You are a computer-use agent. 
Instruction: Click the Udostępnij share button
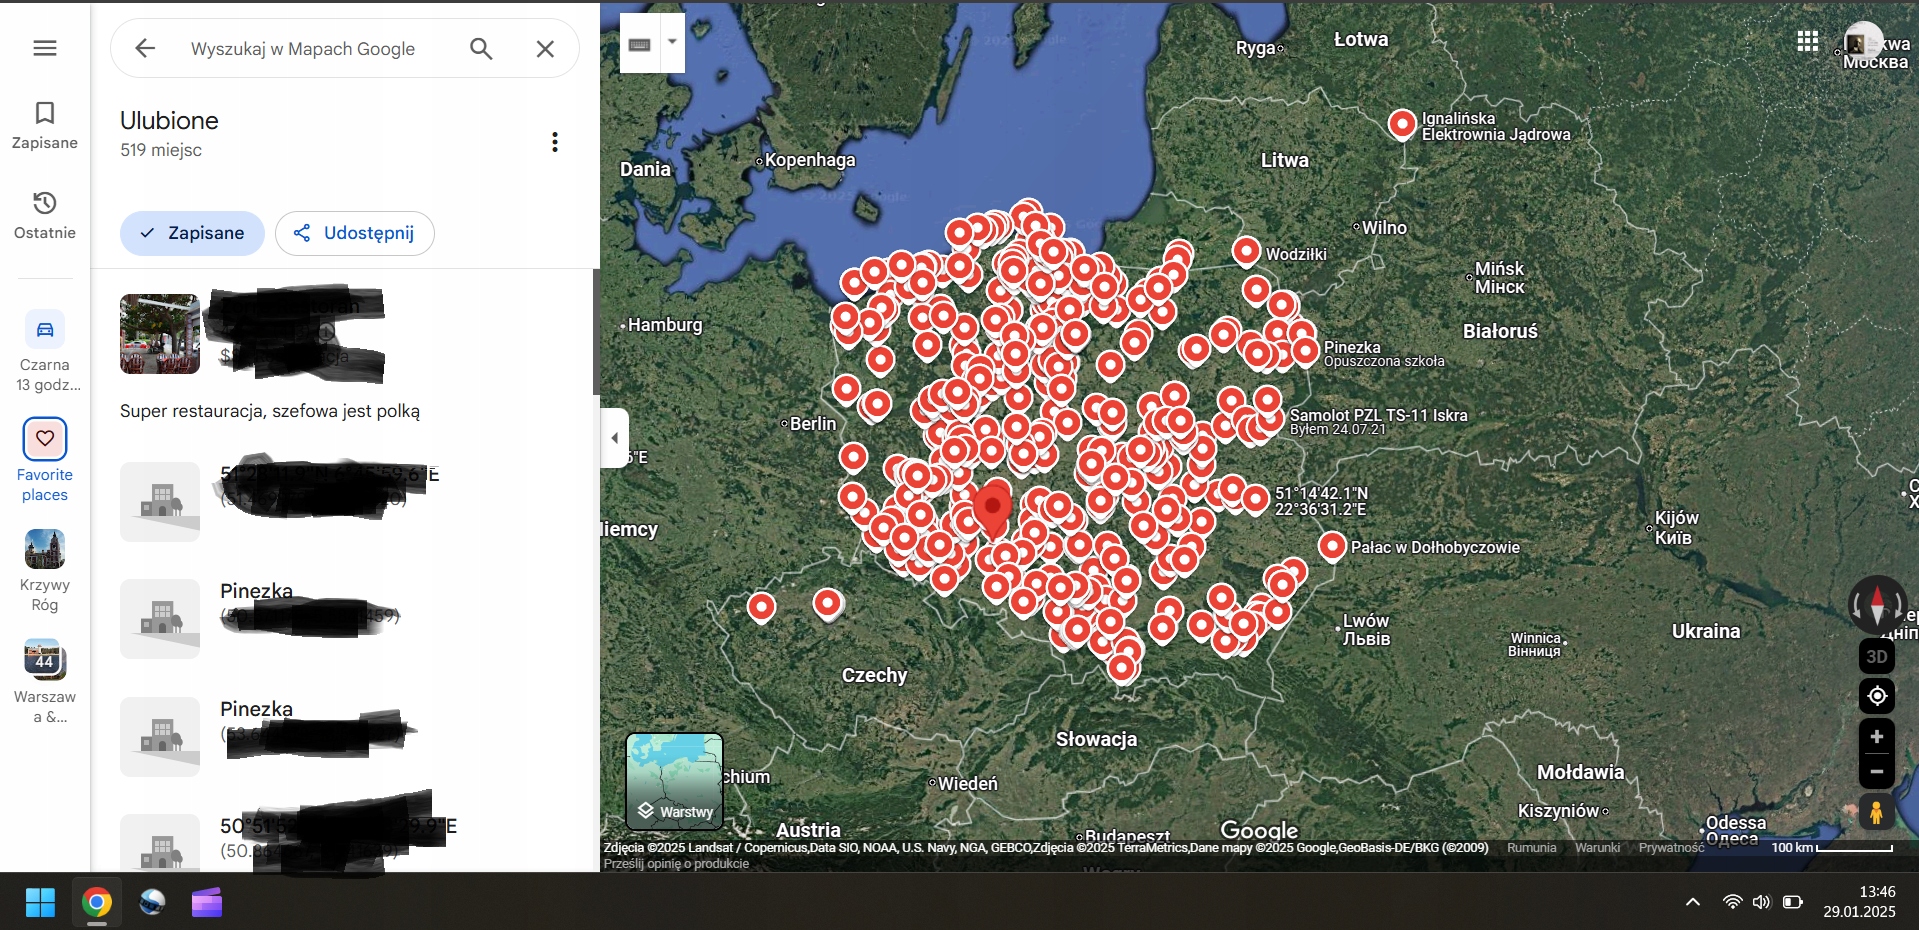click(354, 233)
